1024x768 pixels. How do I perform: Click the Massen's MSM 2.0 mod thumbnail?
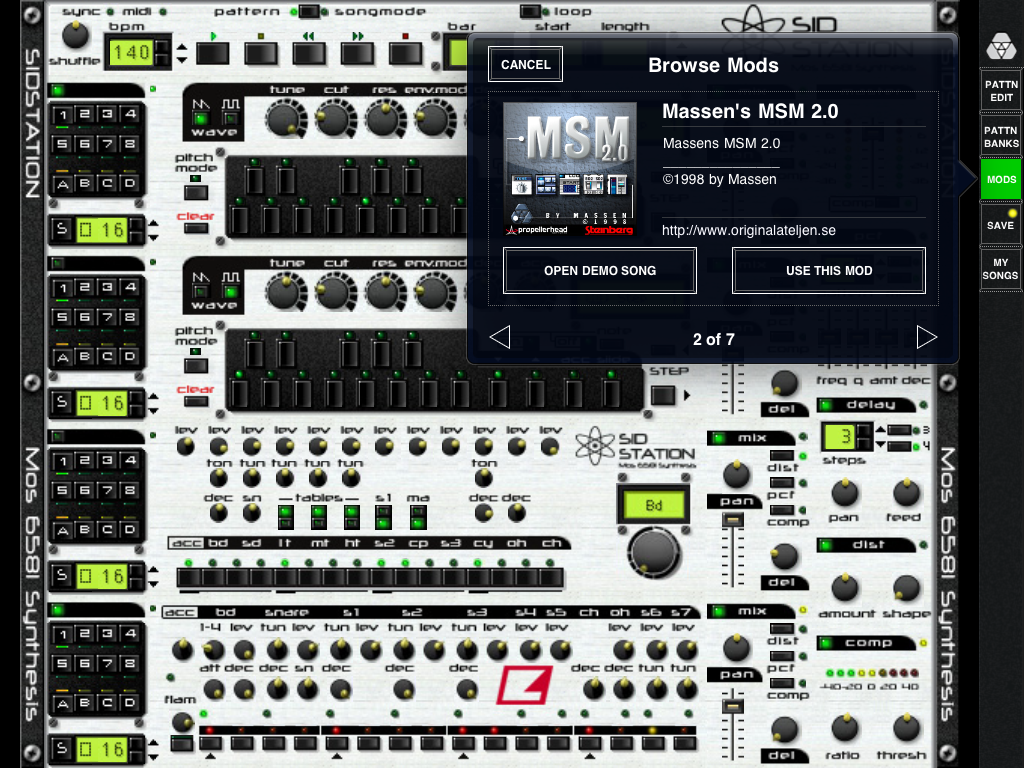pos(570,168)
